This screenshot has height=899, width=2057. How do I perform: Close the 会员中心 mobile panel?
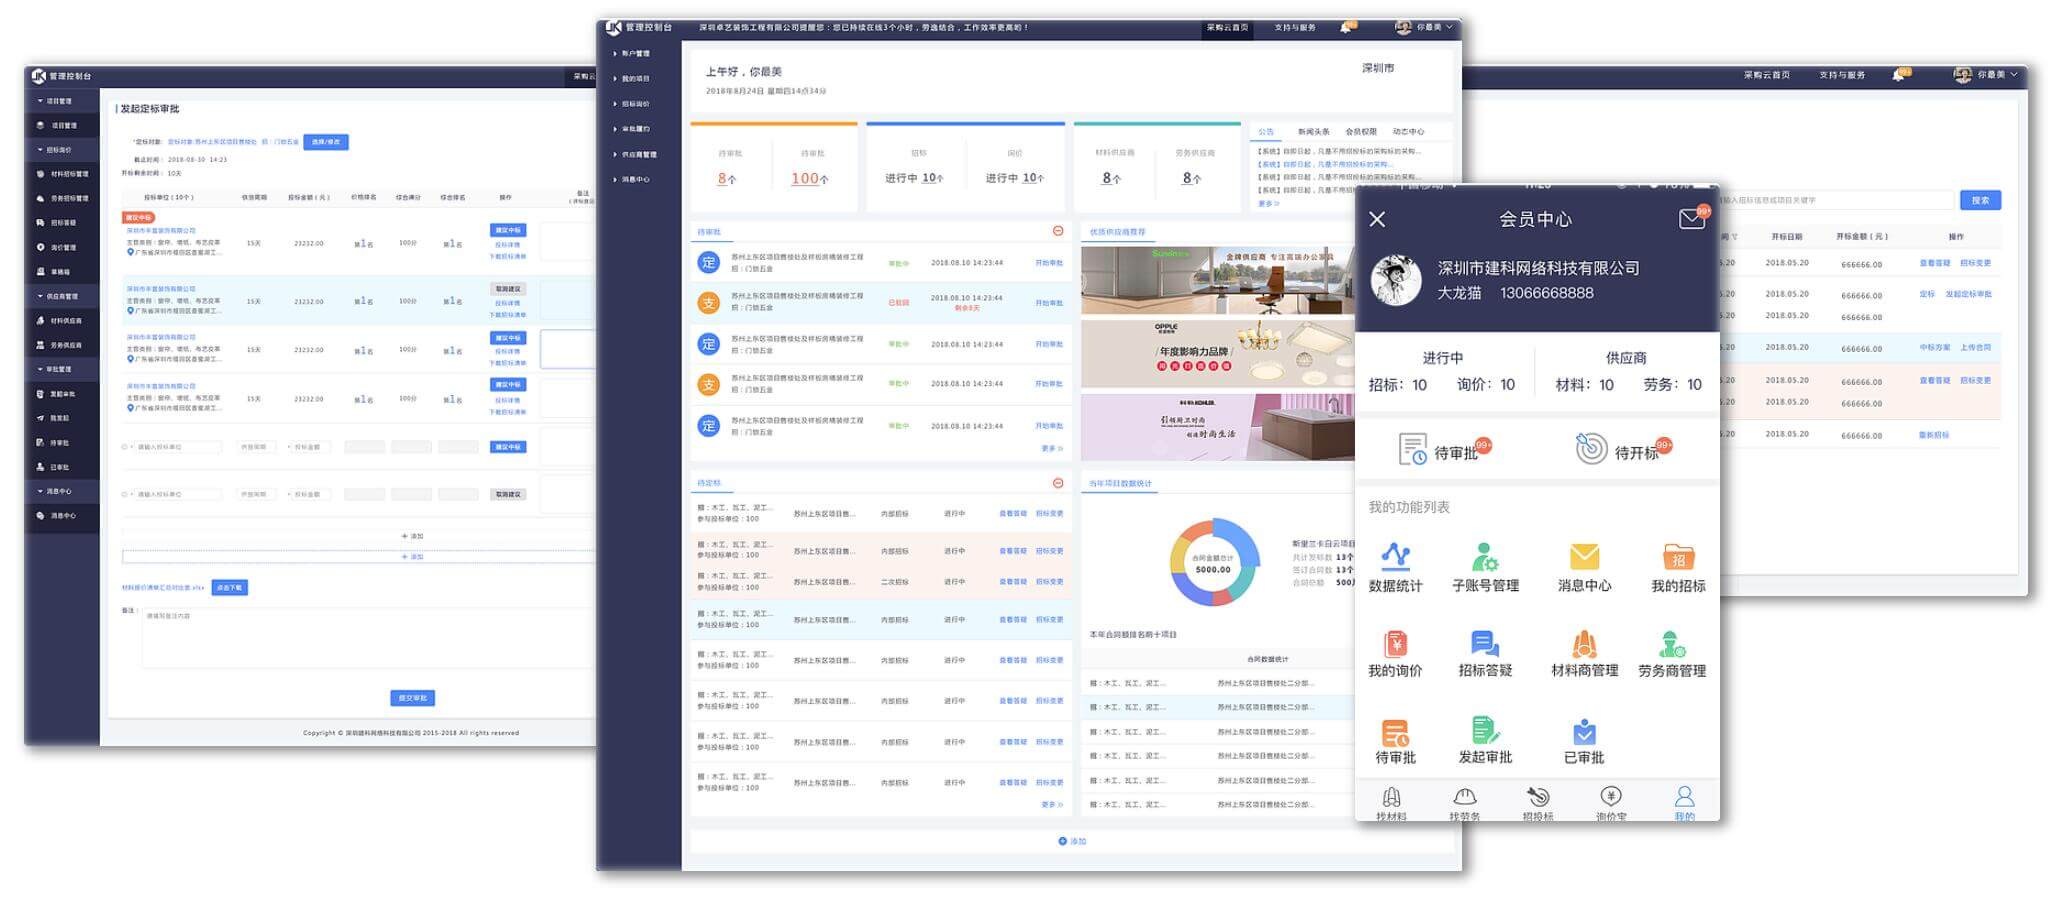[1377, 219]
